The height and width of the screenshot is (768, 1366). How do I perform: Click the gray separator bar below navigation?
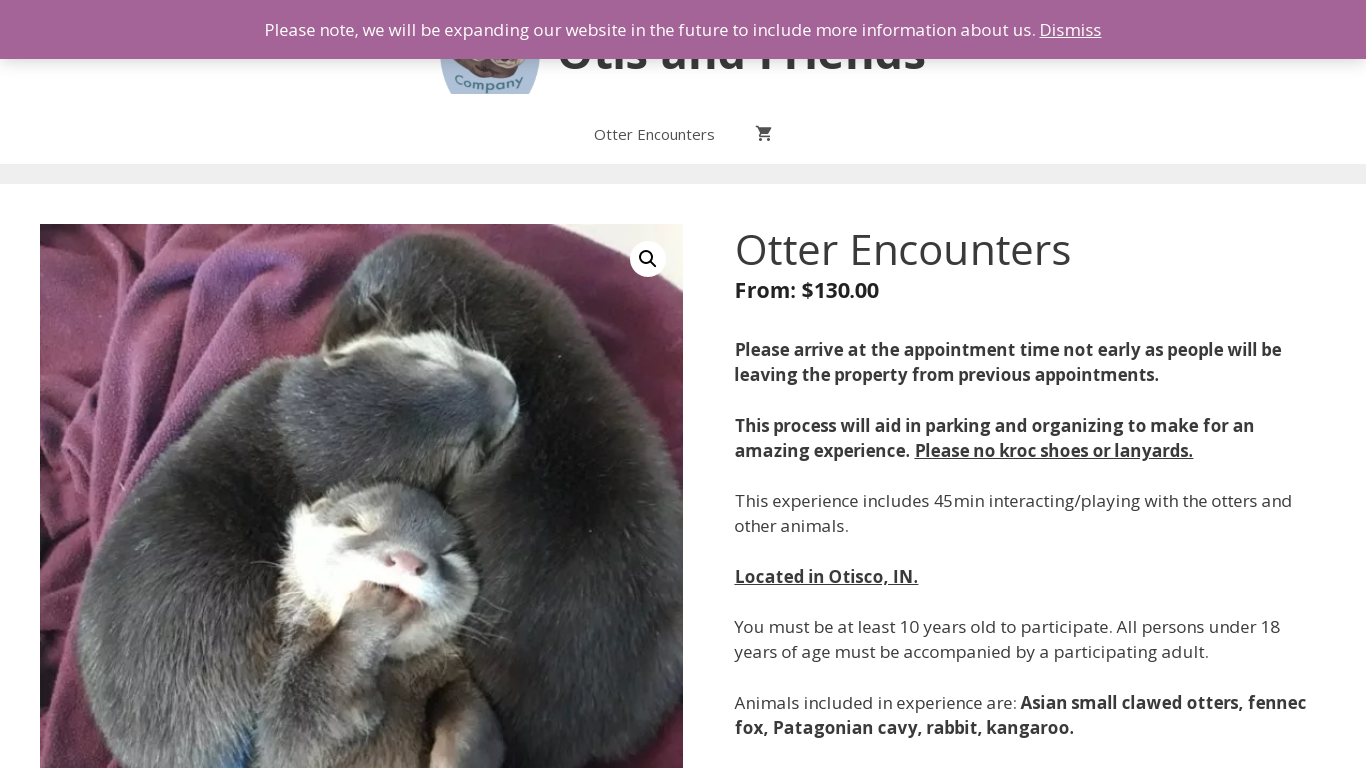point(683,174)
